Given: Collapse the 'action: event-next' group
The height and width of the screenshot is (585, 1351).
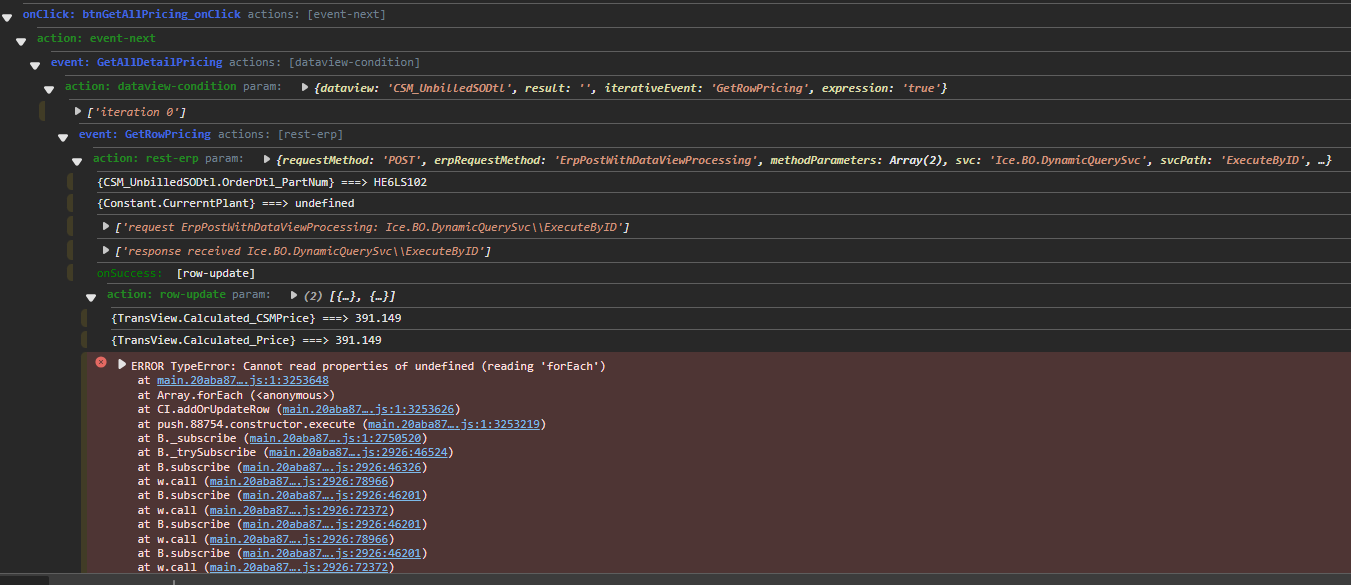Looking at the screenshot, I should click(x=22, y=41).
